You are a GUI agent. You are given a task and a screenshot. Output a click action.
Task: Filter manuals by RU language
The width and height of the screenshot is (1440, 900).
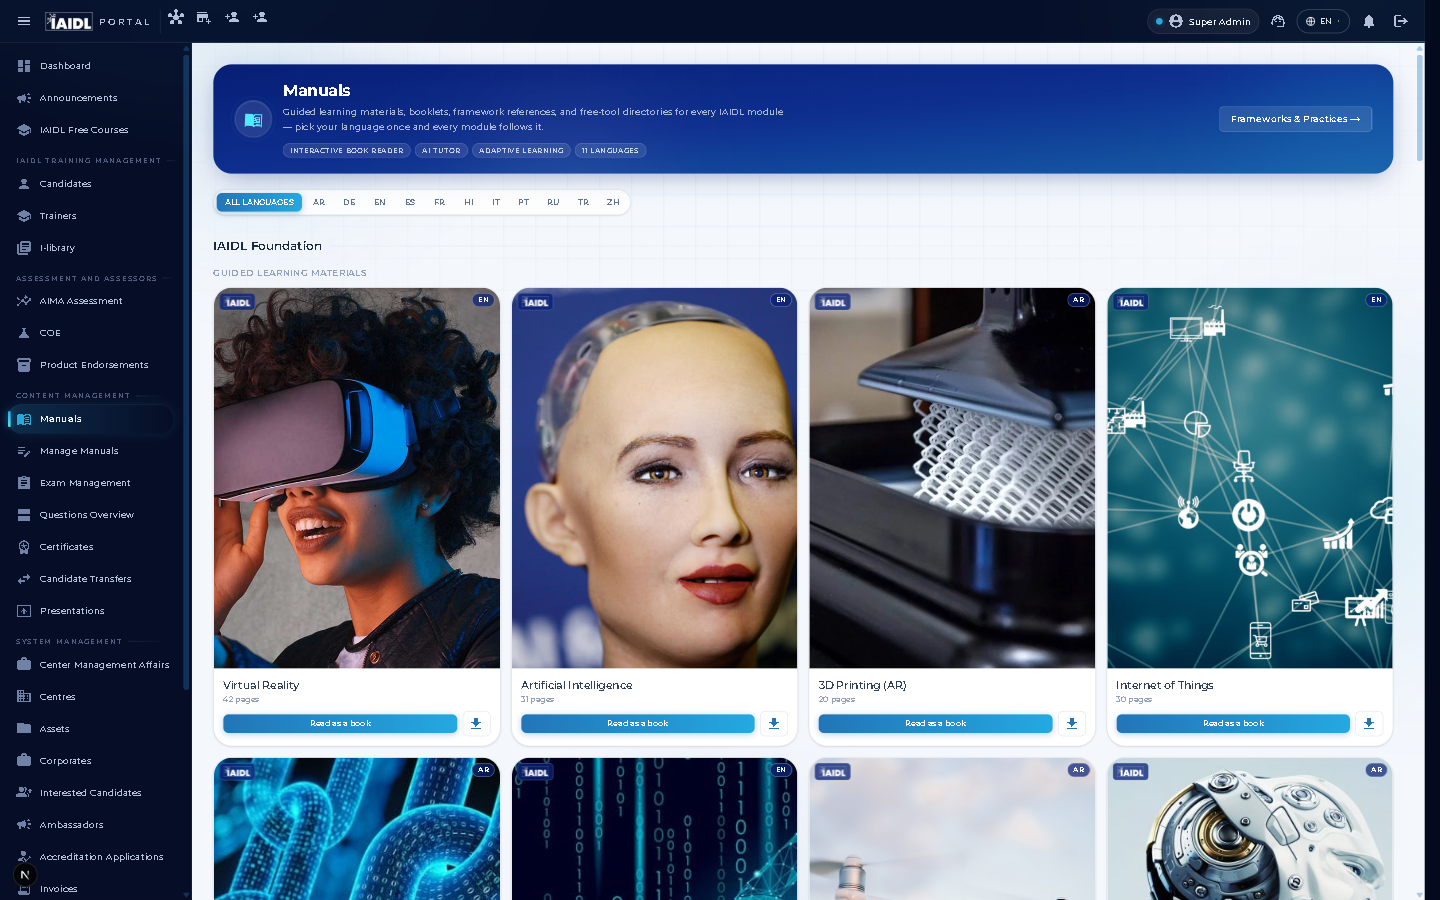pos(553,202)
